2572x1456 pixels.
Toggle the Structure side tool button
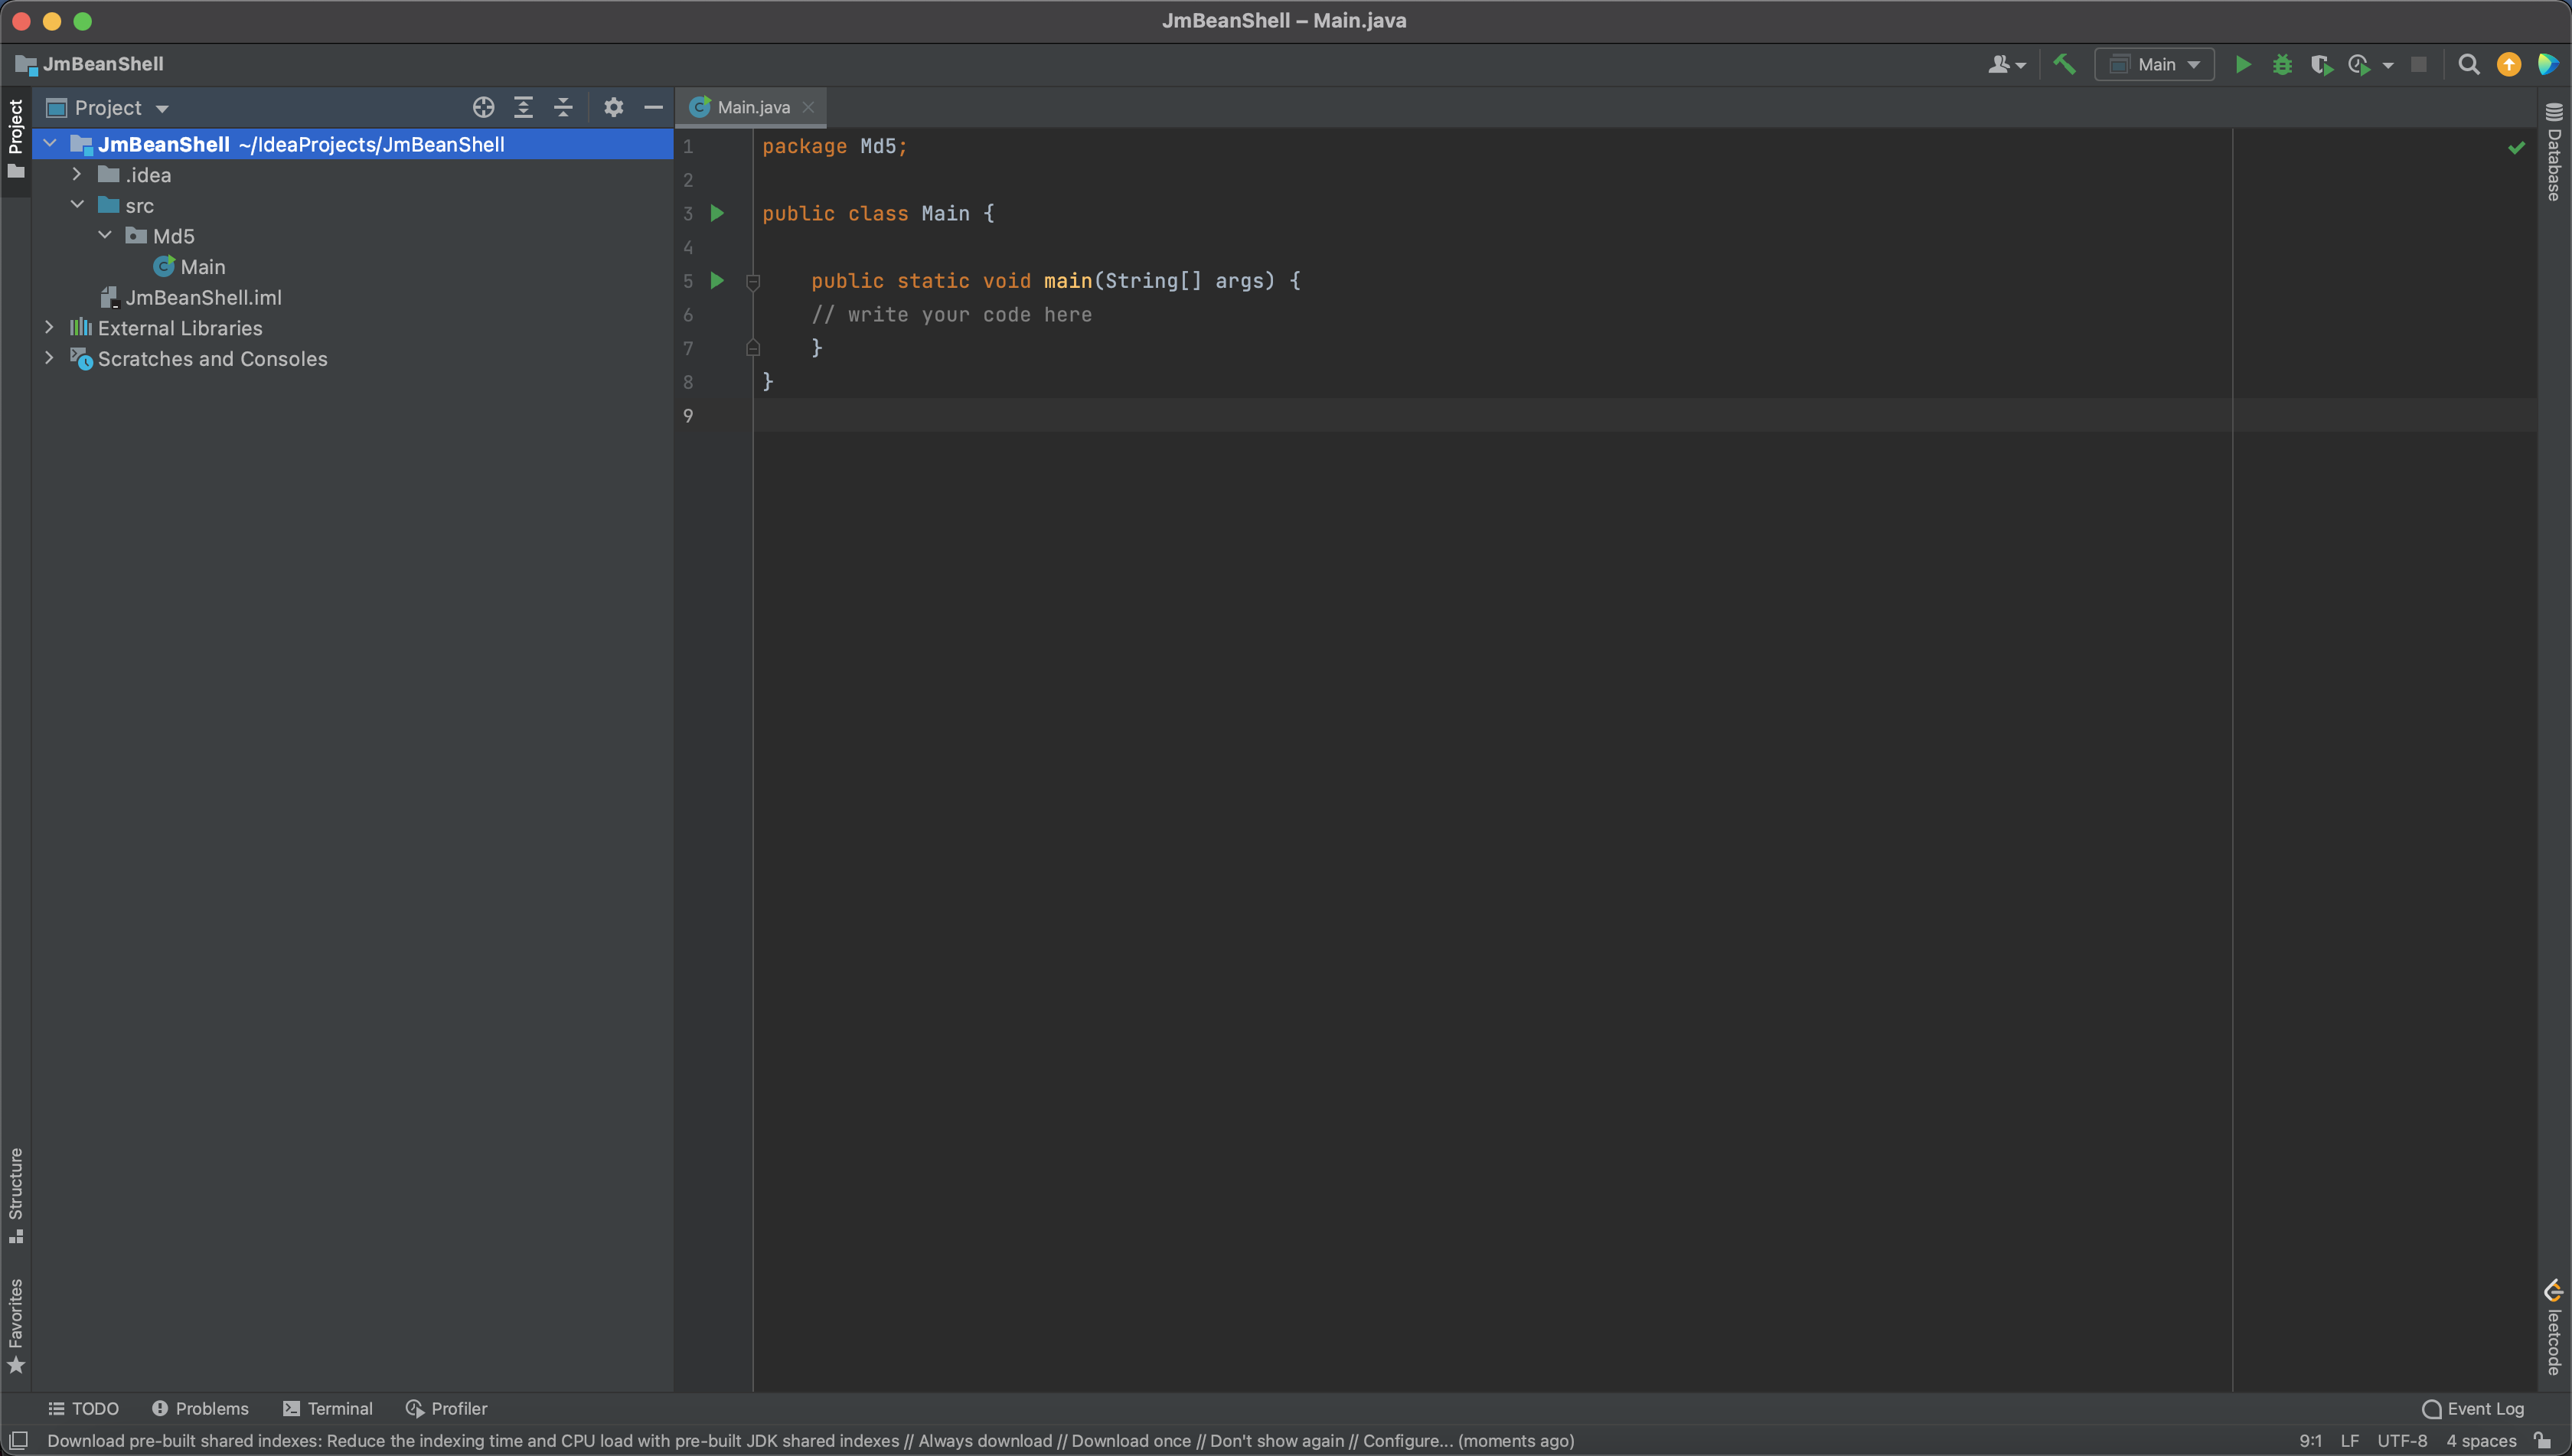16,1194
